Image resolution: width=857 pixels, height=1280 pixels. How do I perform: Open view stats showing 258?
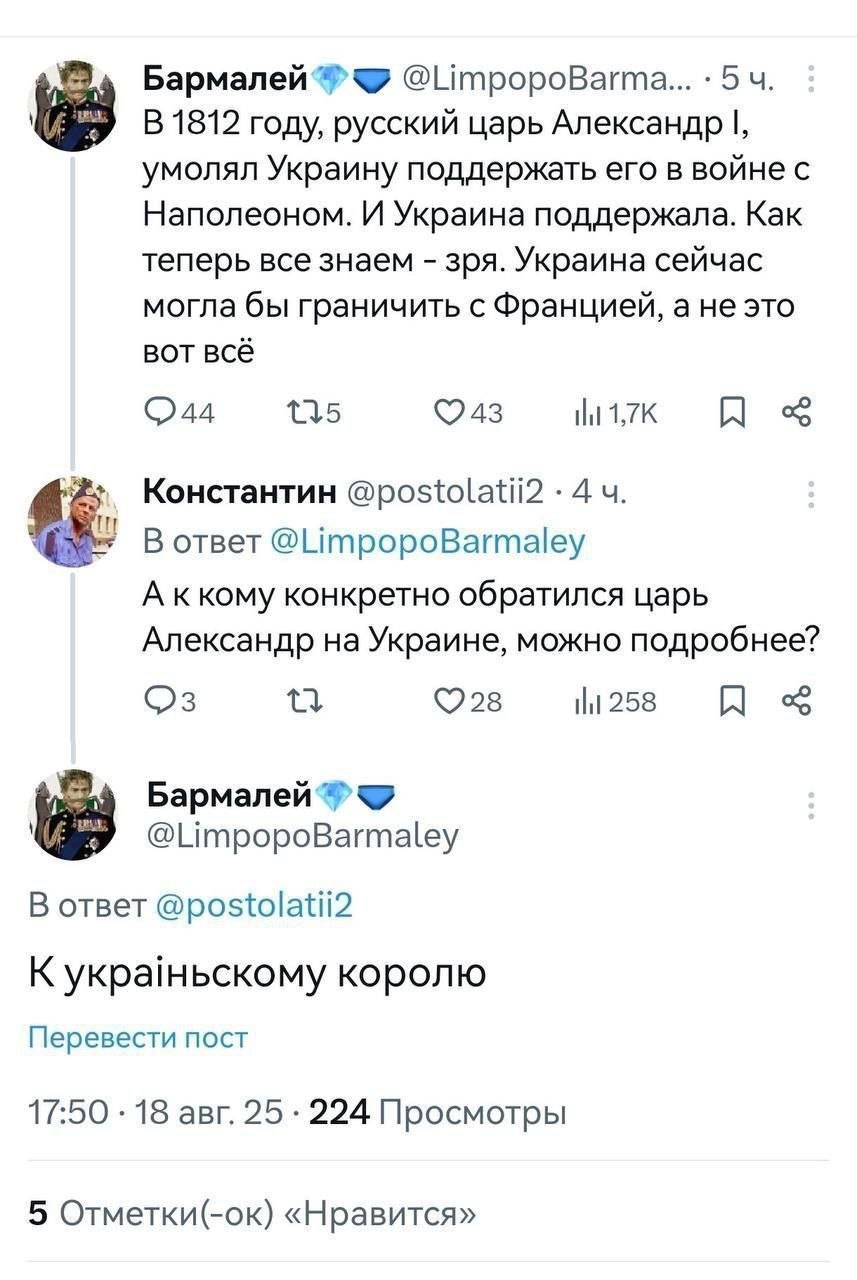(583, 702)
